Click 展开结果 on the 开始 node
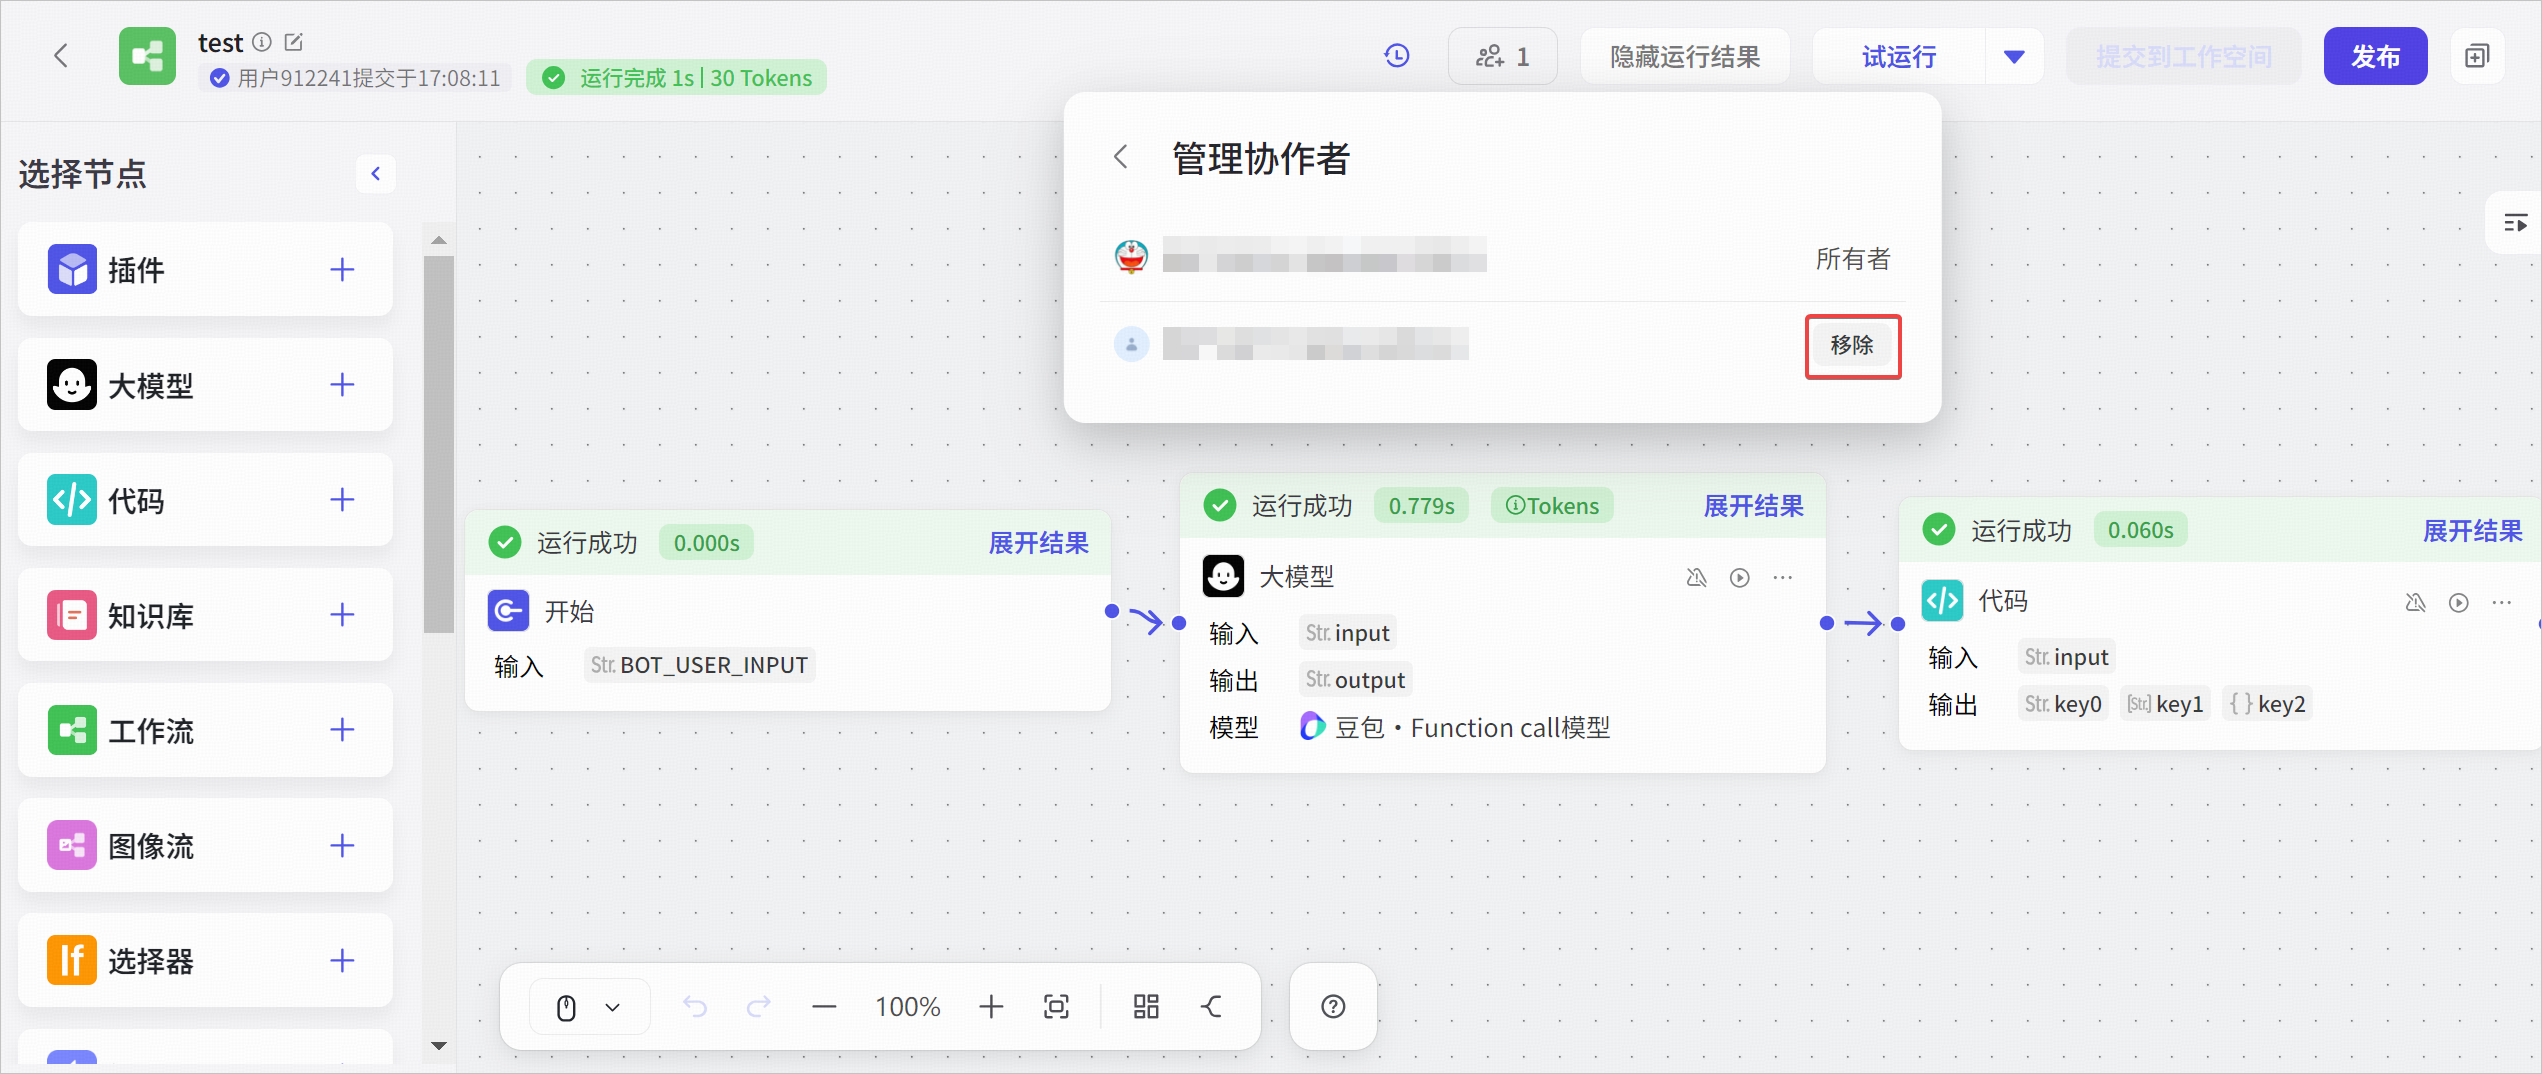The width and height of the screenshot is (2542, 1074). pyautogui.click(x=1038, y=543)
